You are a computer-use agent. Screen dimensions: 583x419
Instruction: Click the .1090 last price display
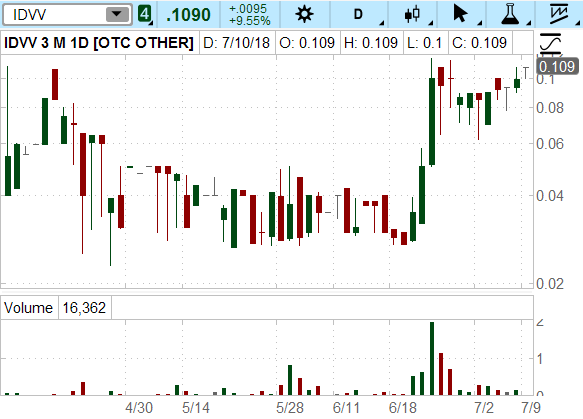189,15
